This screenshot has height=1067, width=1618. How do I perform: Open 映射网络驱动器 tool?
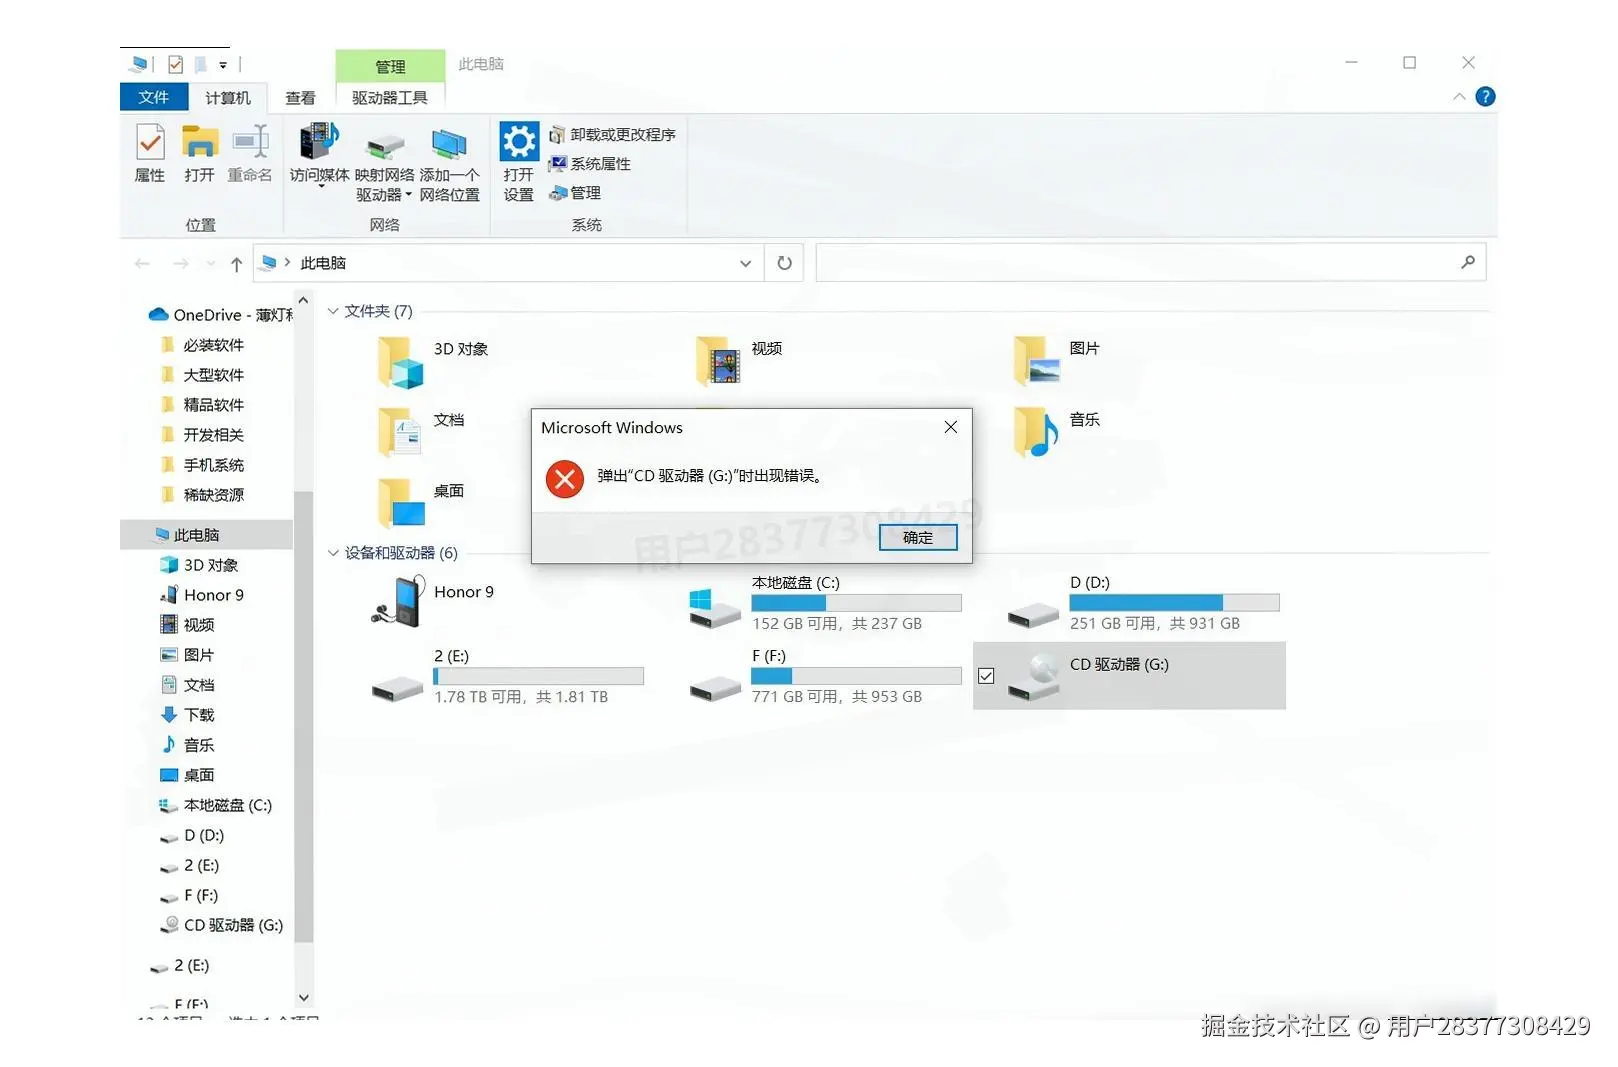pyautogui.click(x=384, y=158)
